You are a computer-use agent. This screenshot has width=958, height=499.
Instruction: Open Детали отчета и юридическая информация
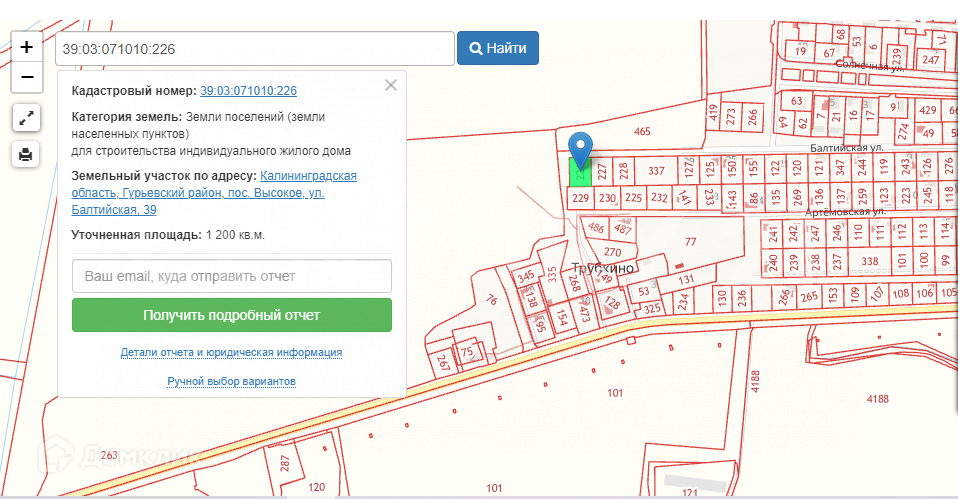(231, 353)
